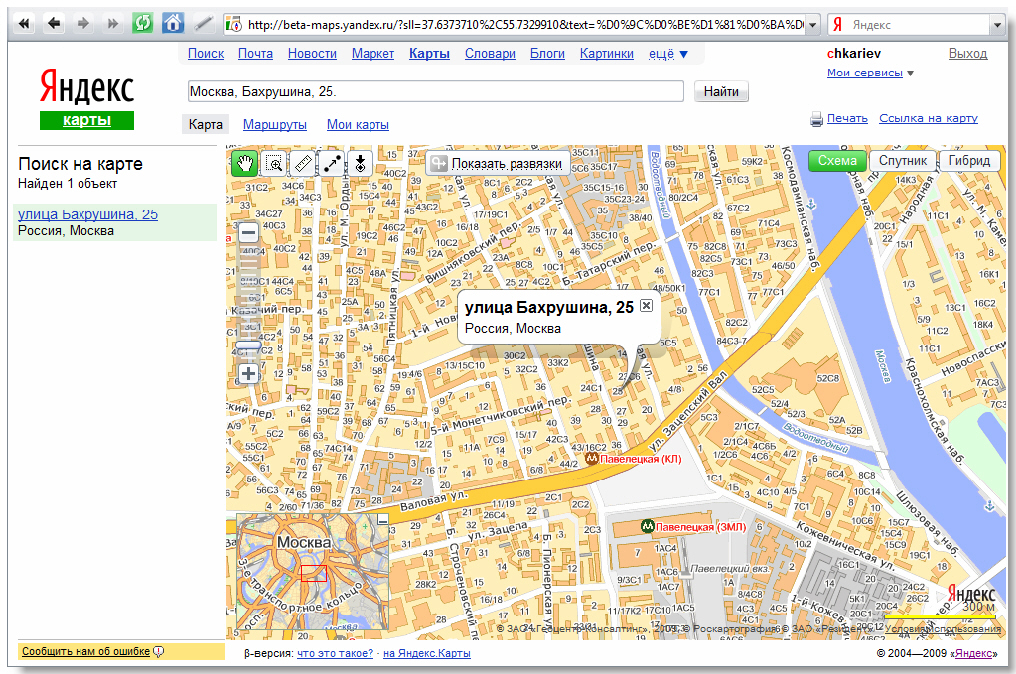The image size is (1016, 674).
Task: Open Карты in top navigation
Action: tap(429, 54)
